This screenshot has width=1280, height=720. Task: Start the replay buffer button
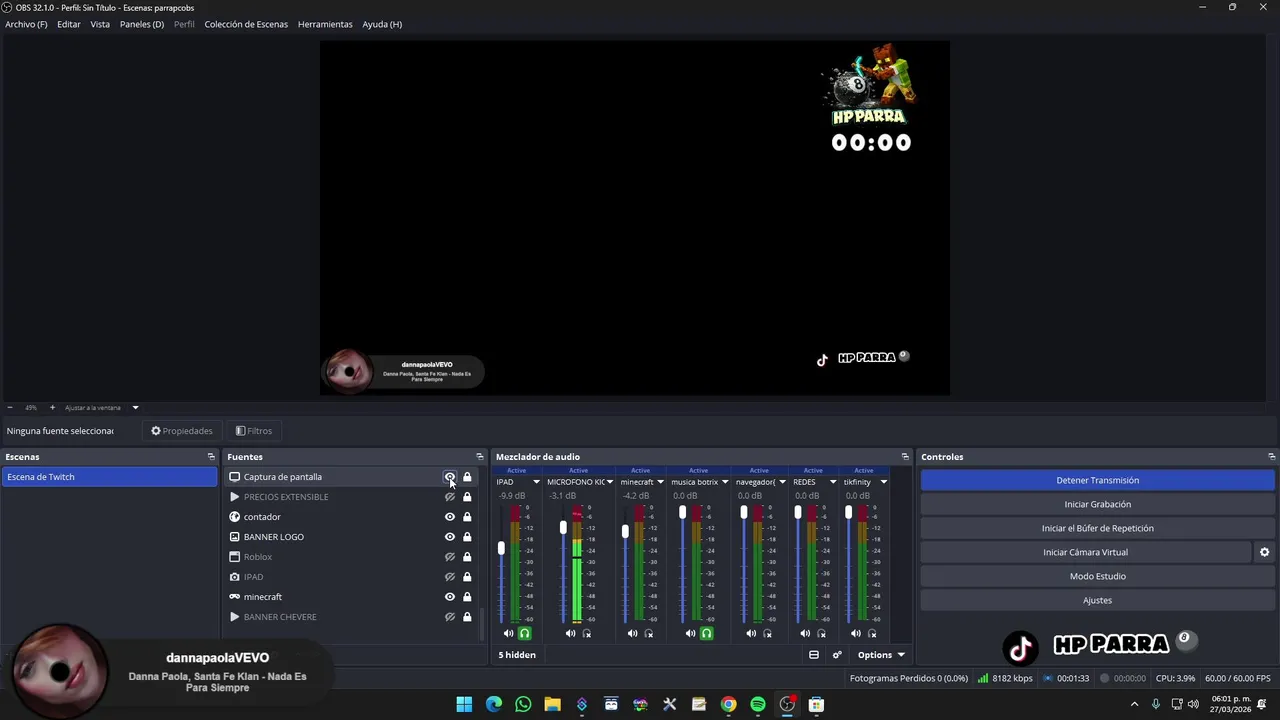coord(1097,528)
